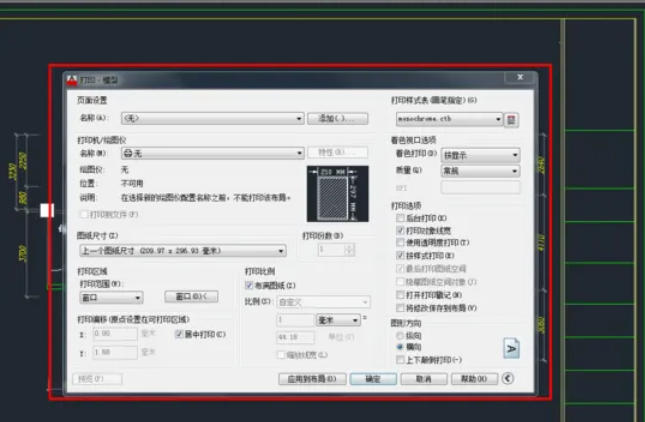The height and width of the screenshot is (422, 645).
Task: Enable 打开打印戳记(N) checkbox
Action: 400,295
